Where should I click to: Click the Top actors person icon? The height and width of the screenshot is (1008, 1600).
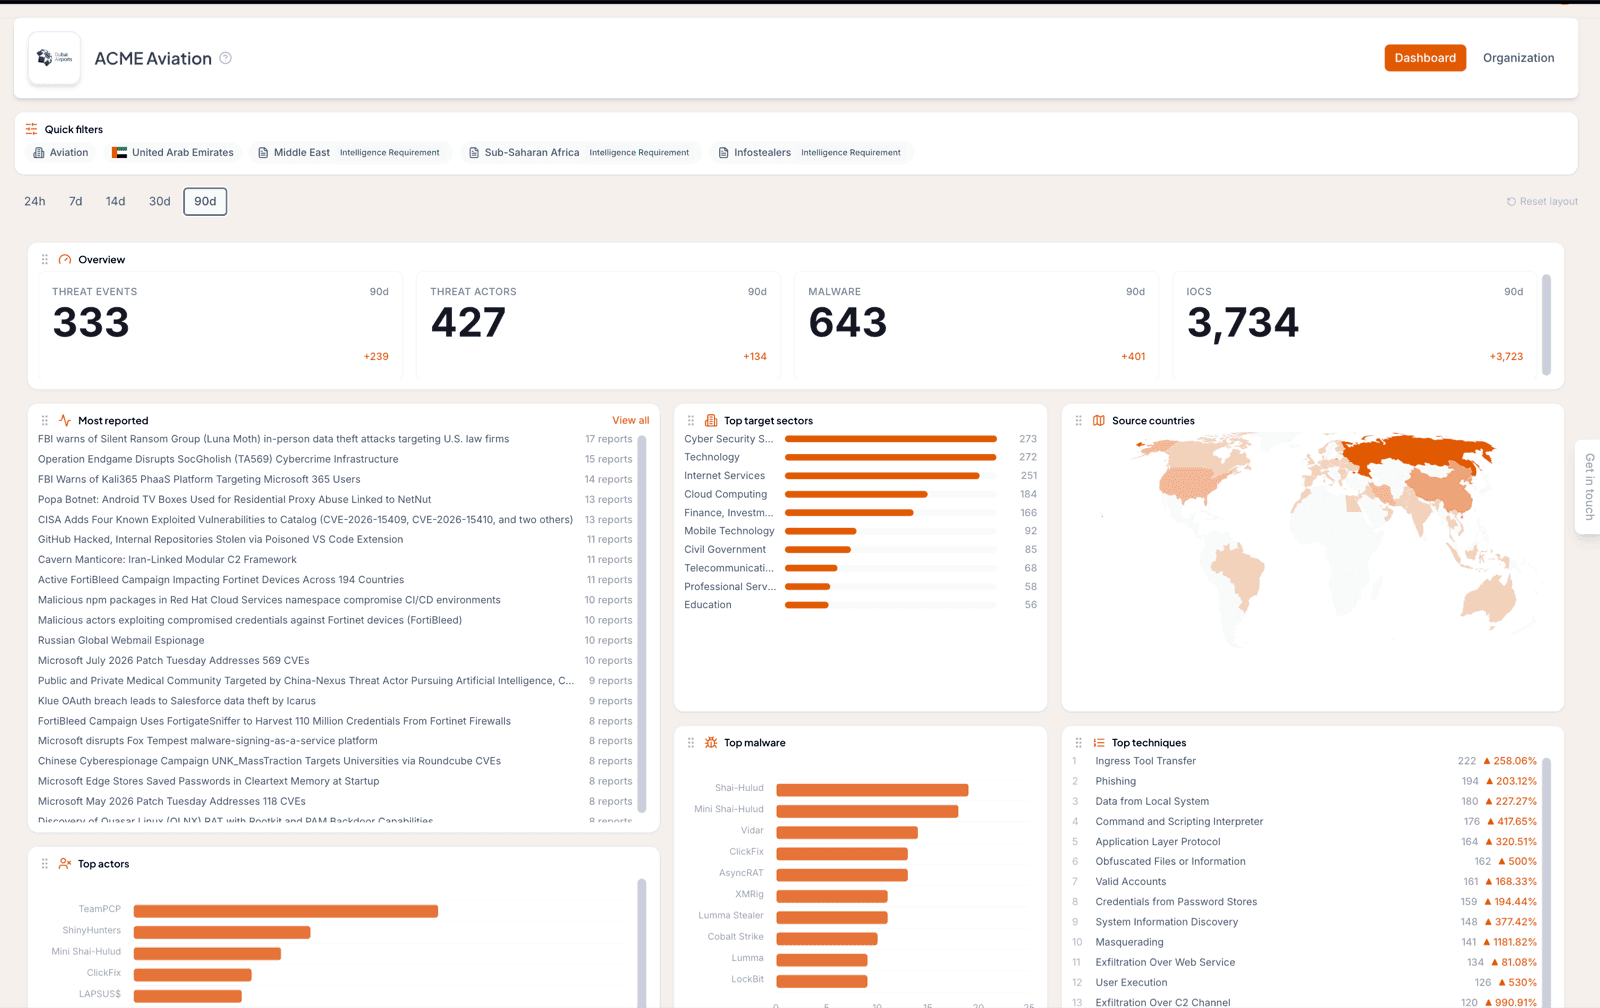click(x=65, y=864)
